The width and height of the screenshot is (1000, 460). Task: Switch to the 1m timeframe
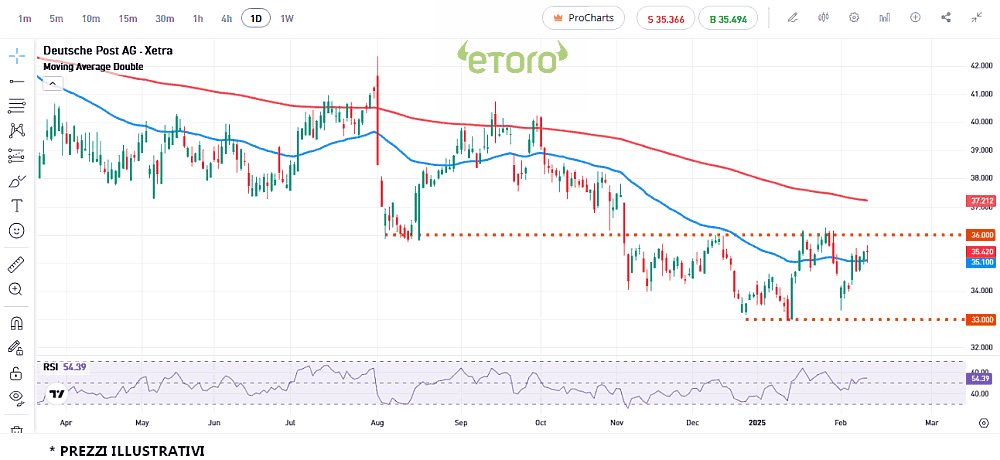24,19
